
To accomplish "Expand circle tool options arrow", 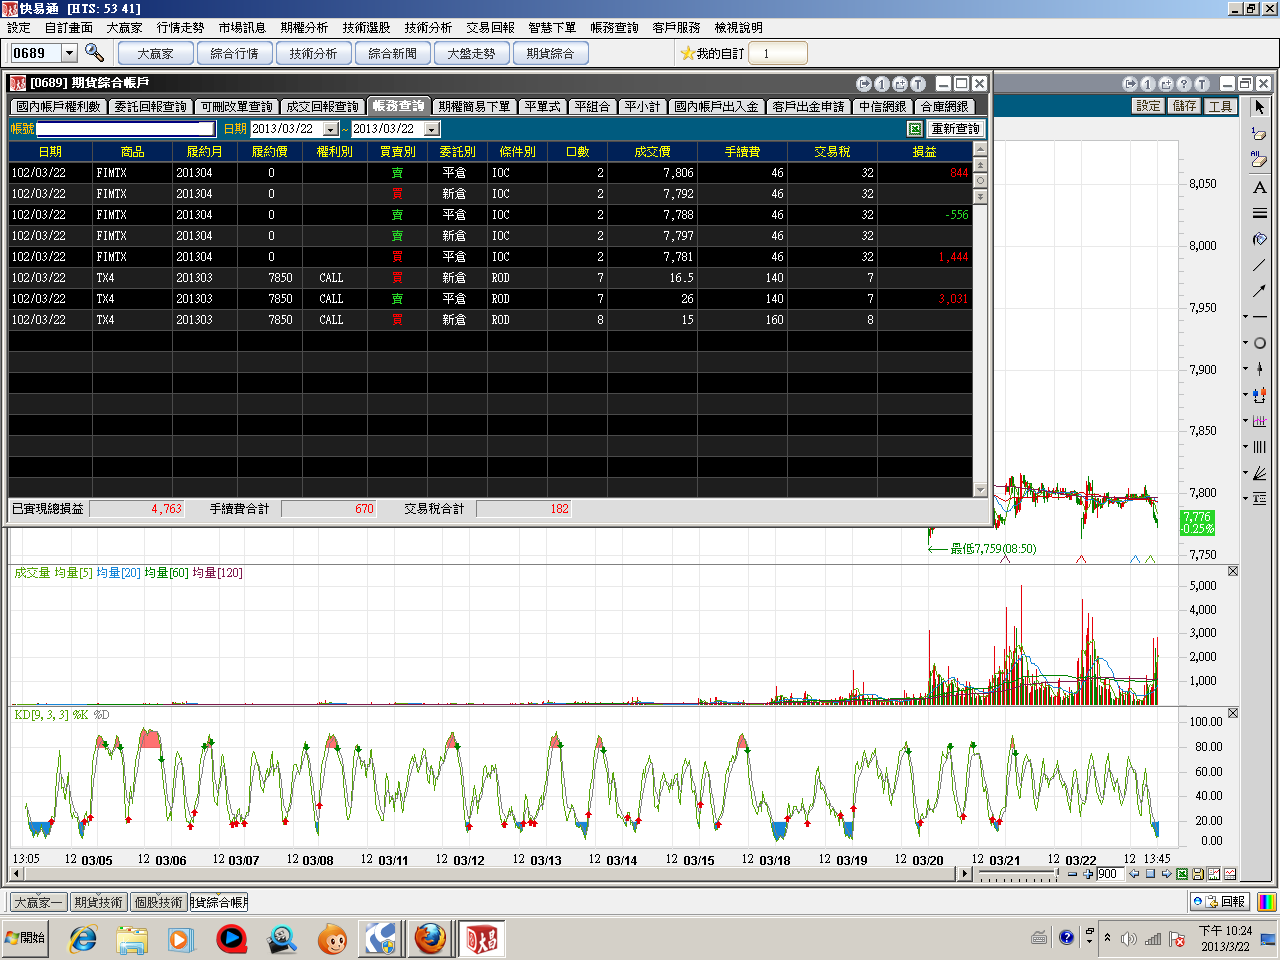I will (x=1245, y=343).
